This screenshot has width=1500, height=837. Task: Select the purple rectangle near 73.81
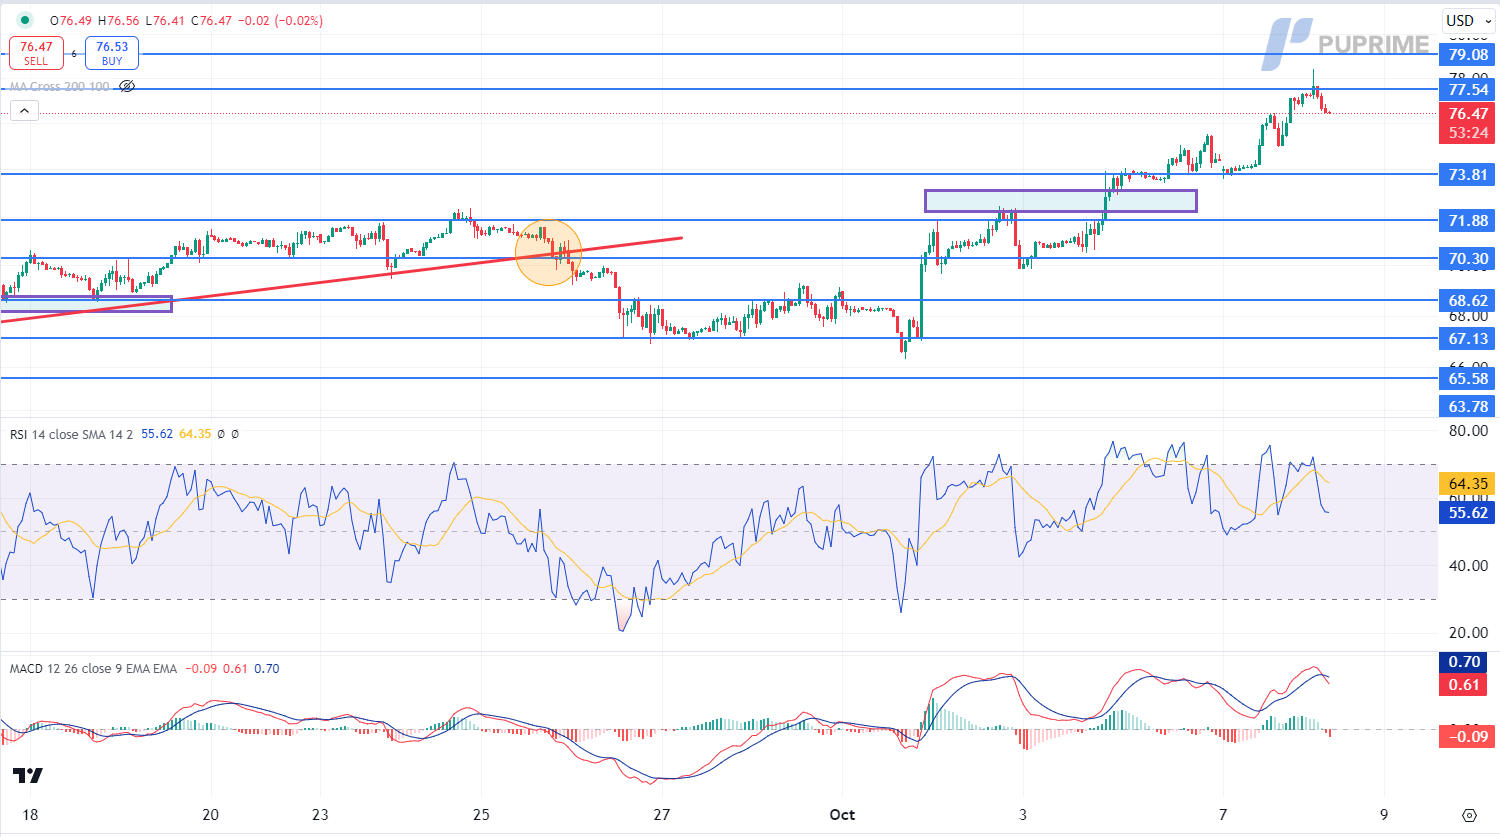point(1060,201)
